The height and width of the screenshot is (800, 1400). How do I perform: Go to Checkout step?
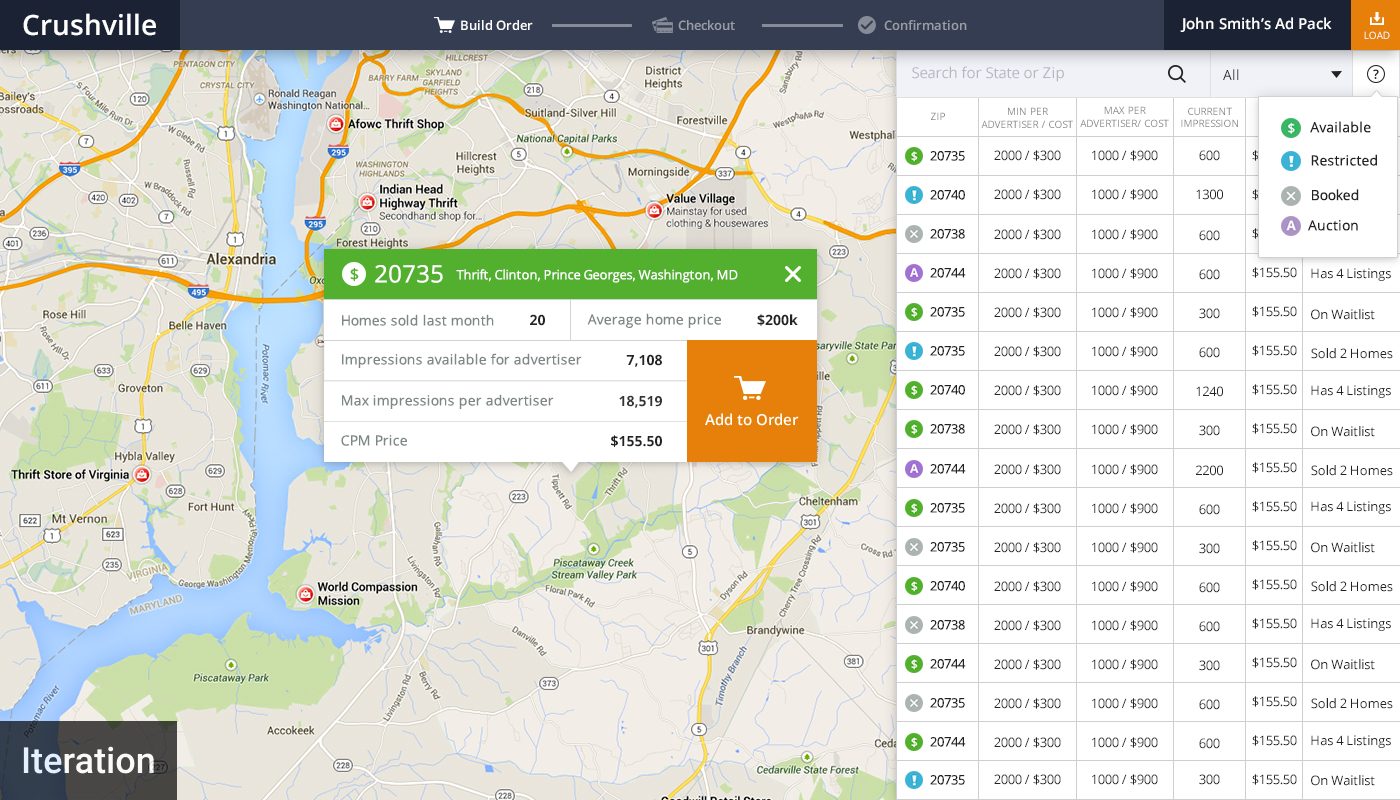694,25
